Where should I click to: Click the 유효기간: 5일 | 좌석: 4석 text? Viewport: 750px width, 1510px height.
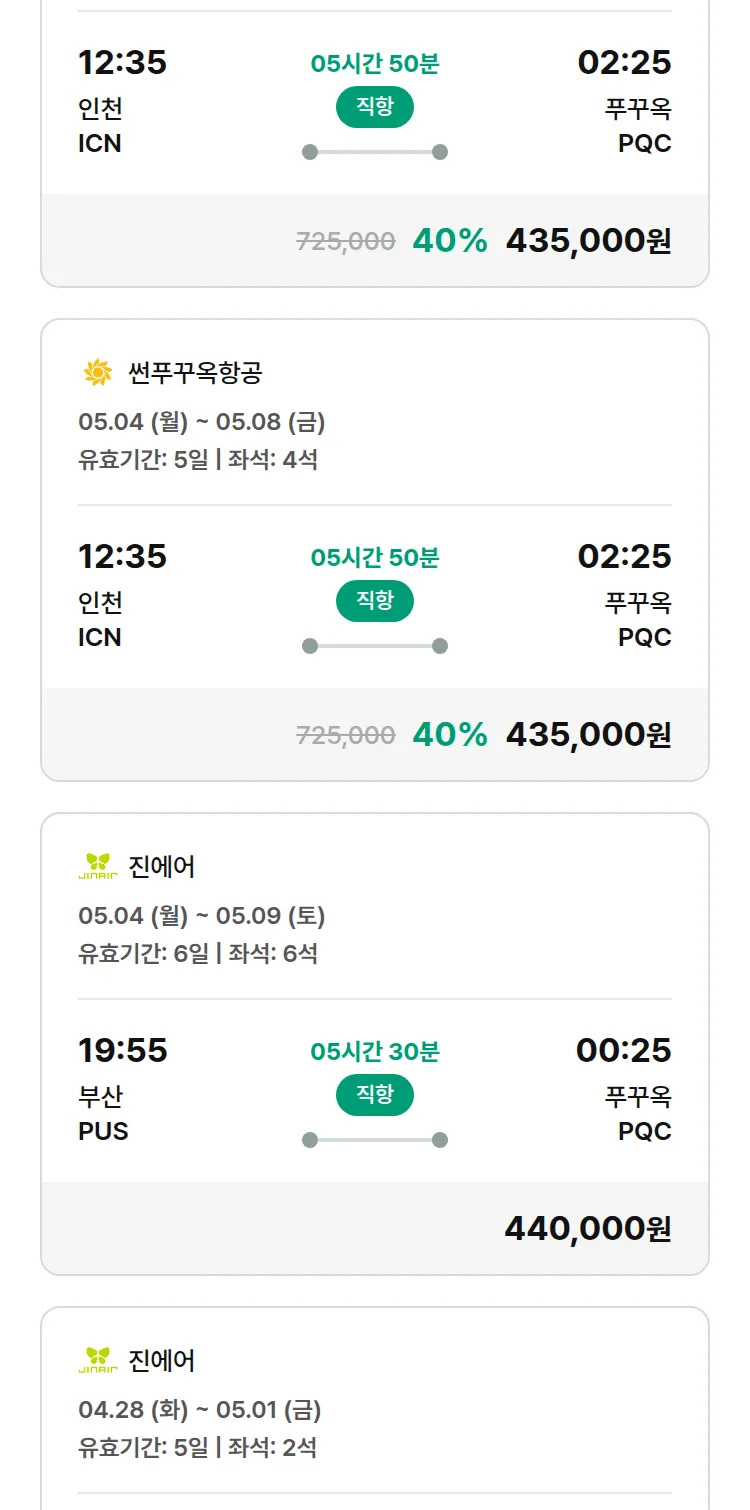(x=198, y=460)
